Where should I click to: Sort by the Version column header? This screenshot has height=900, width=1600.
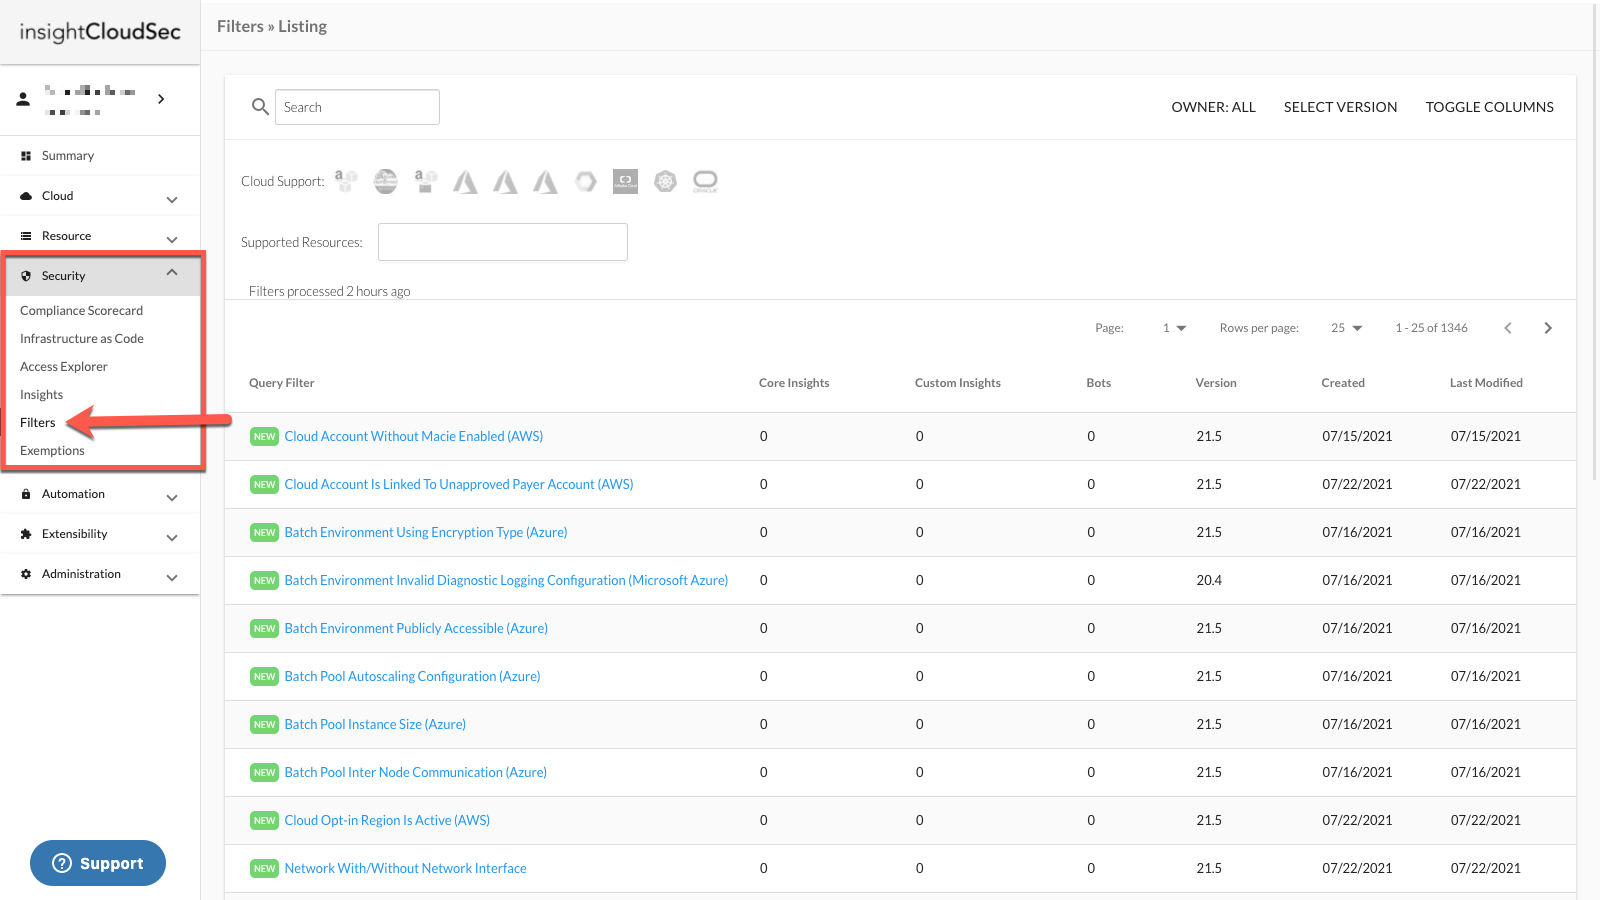[x=1216, y=383]
